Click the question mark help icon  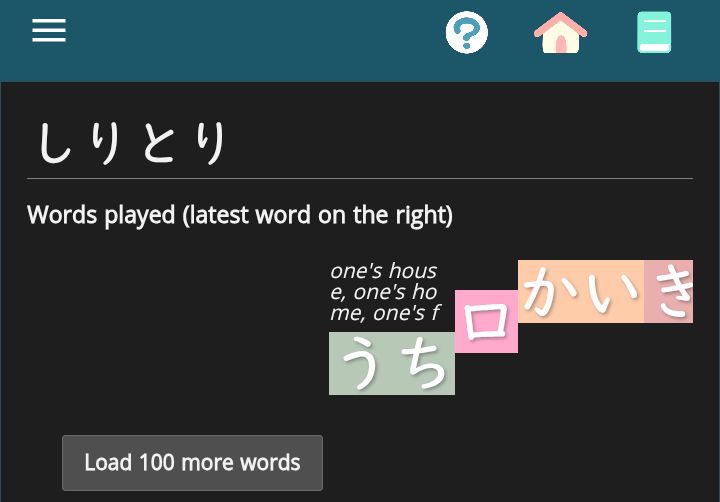click(x=466, y=33)
